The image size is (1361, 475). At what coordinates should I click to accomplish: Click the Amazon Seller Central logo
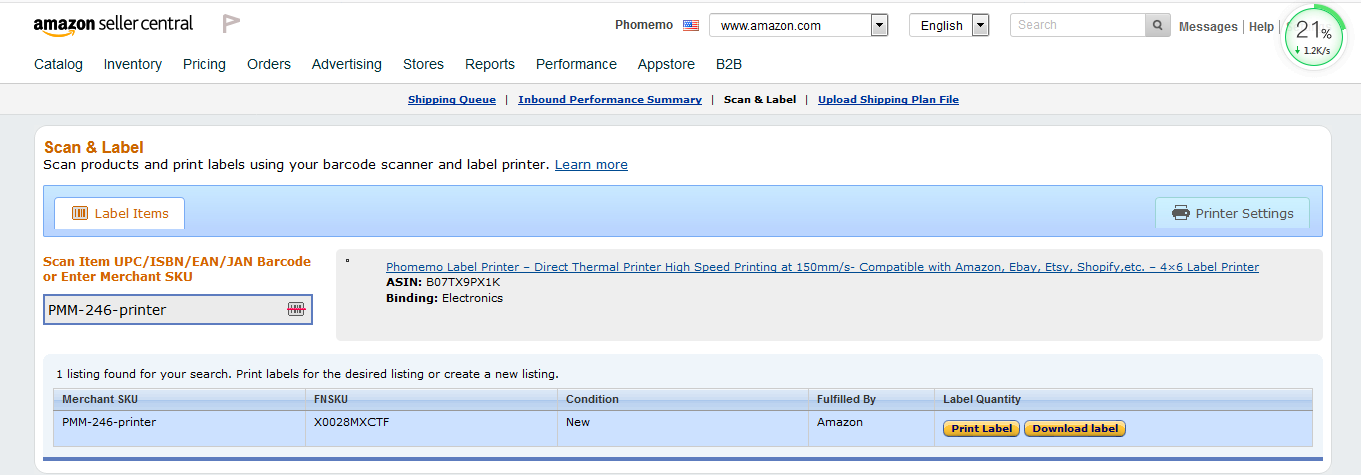click(x=113, y=24)
